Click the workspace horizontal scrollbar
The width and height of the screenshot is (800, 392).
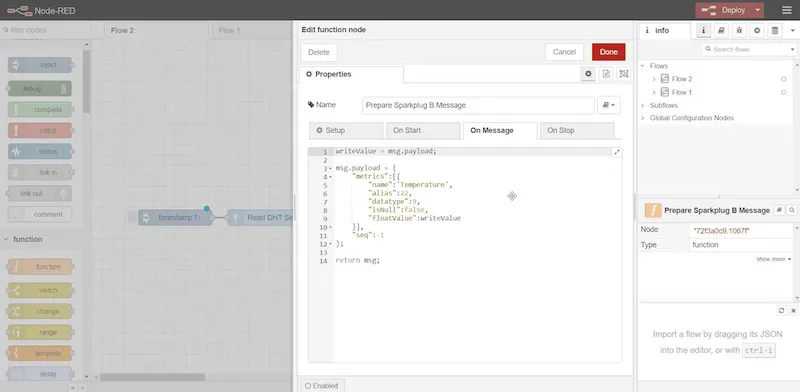(153, 377)
